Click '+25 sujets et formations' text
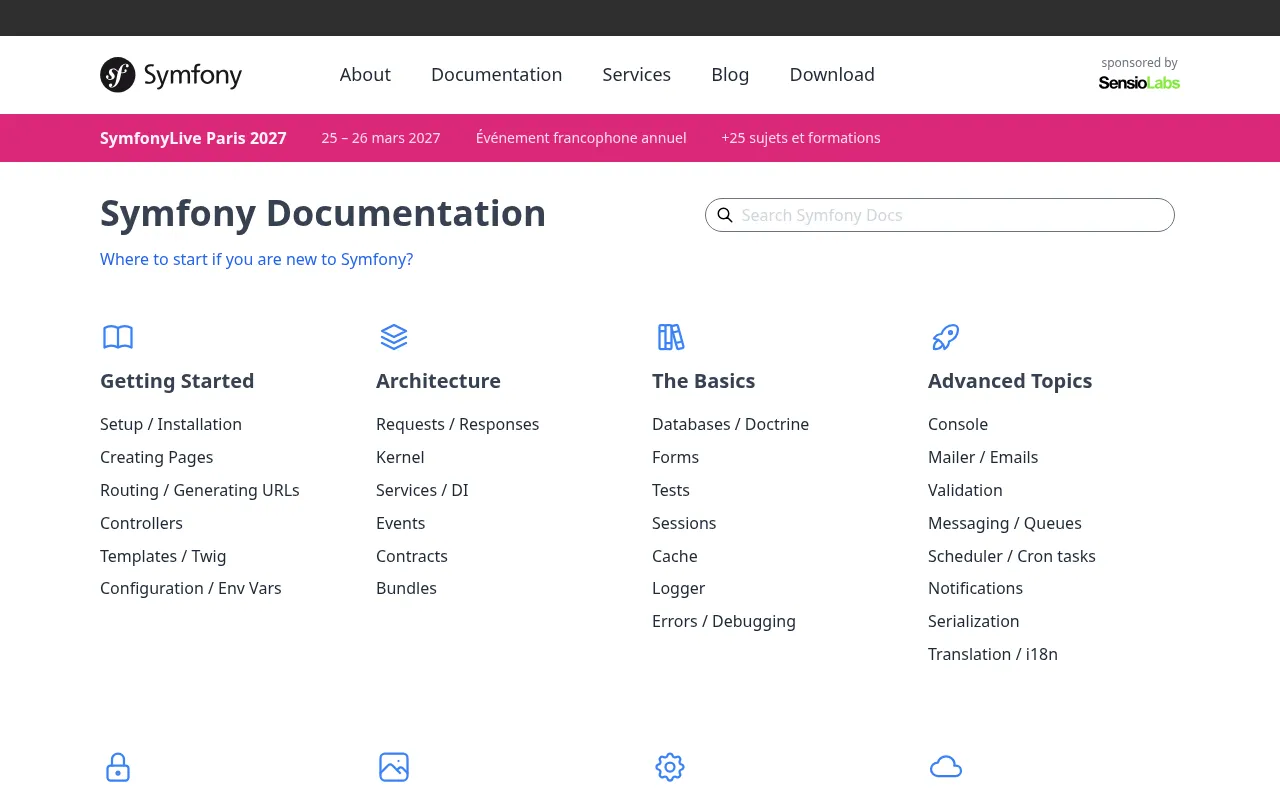Screen dimensions: 1280x800 pos(801,138)
